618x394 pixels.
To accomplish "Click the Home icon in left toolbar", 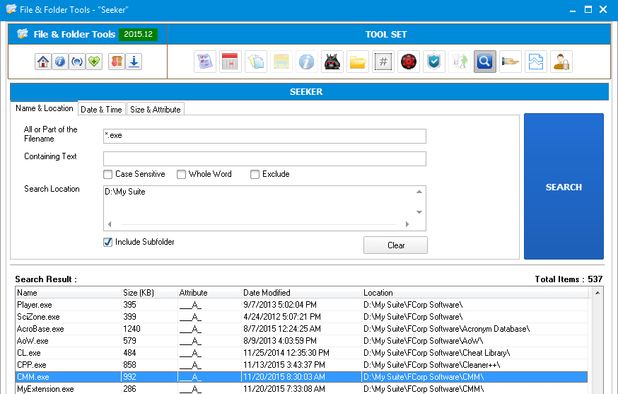I will [x=43, y=61].
